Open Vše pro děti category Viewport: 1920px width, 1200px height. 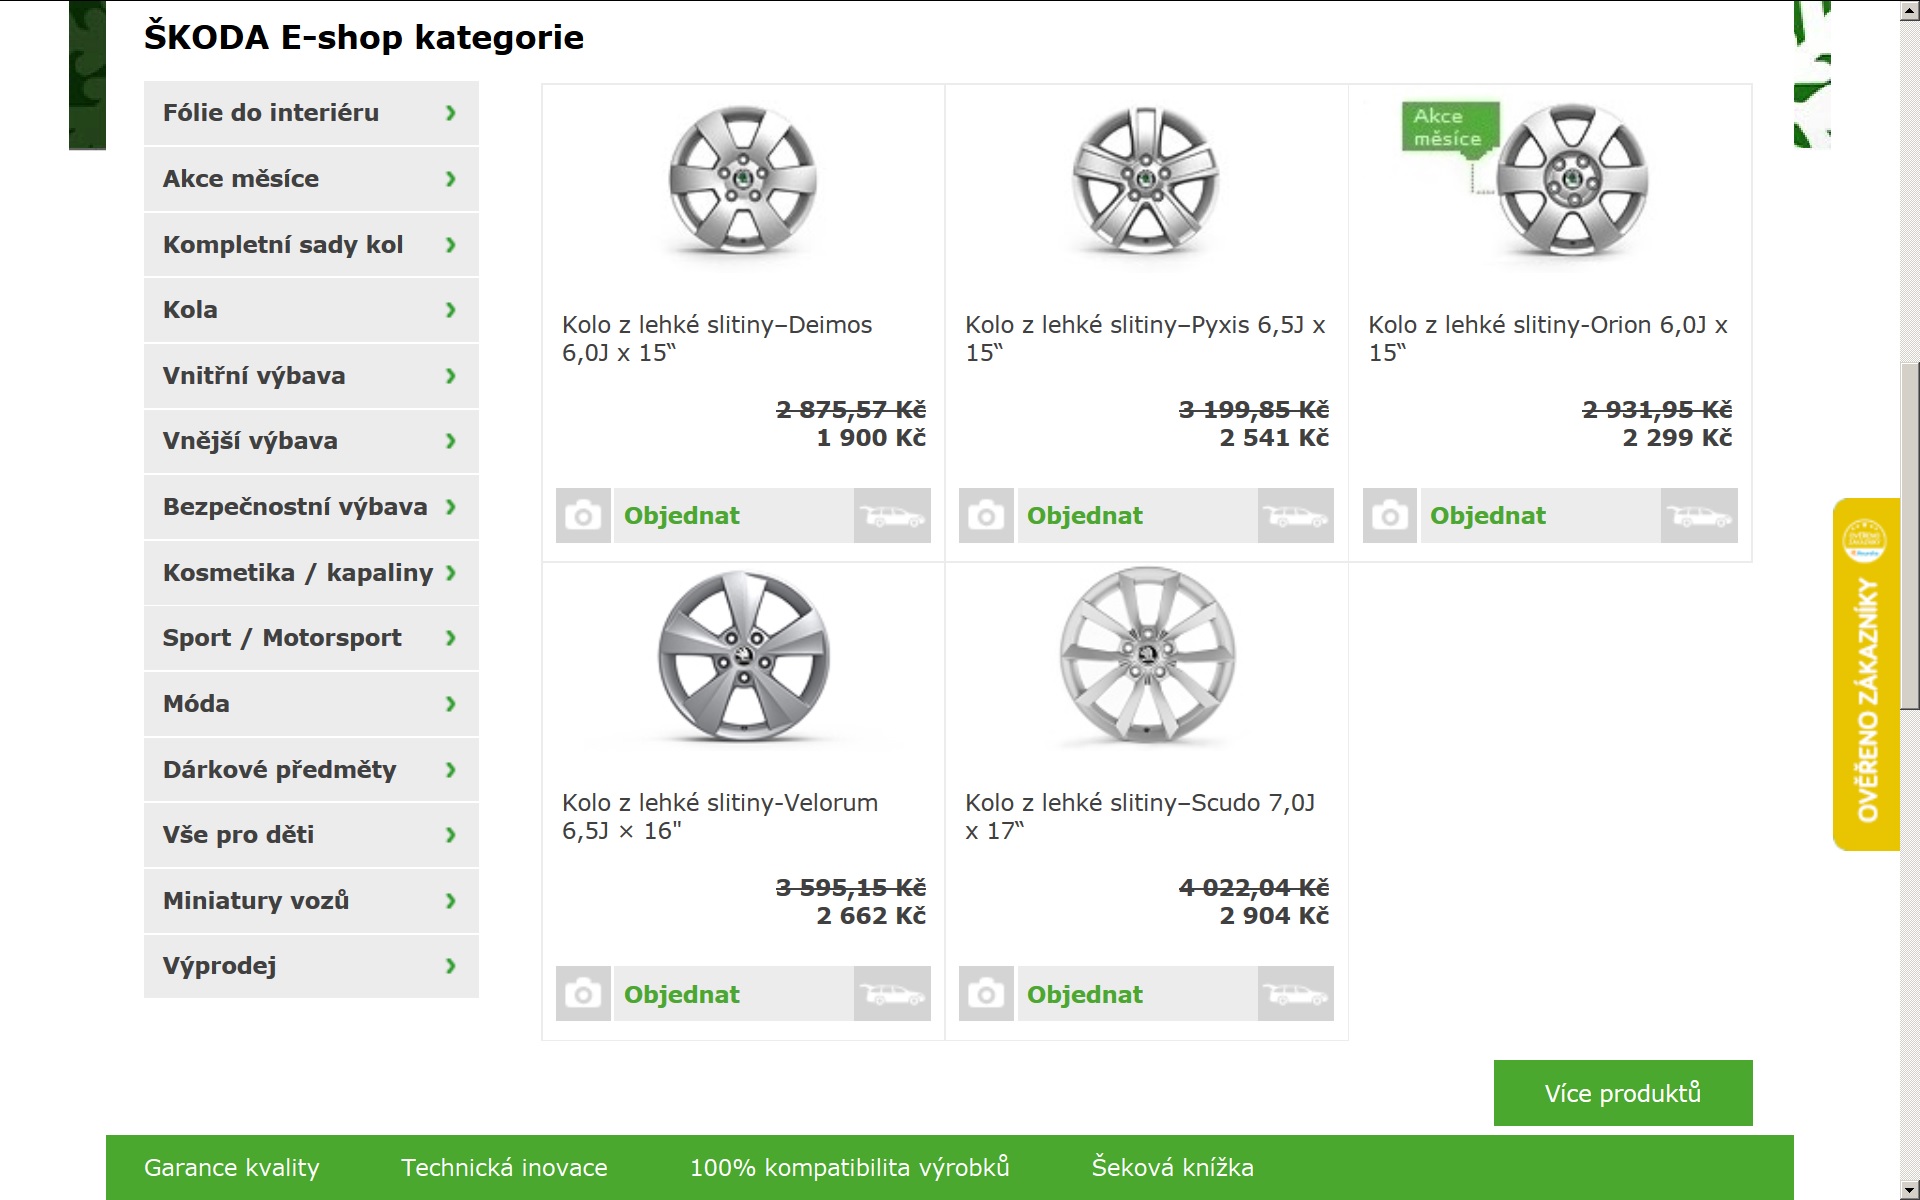pos(311,835)
